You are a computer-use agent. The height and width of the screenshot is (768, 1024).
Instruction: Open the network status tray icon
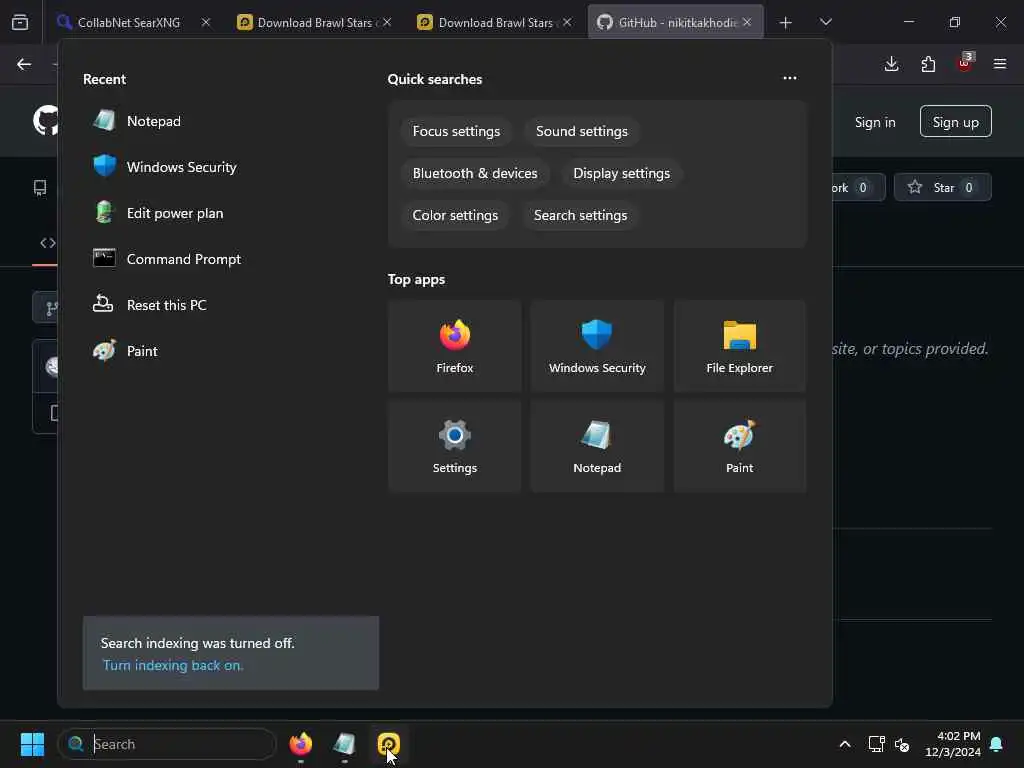[x=876, y=744]
